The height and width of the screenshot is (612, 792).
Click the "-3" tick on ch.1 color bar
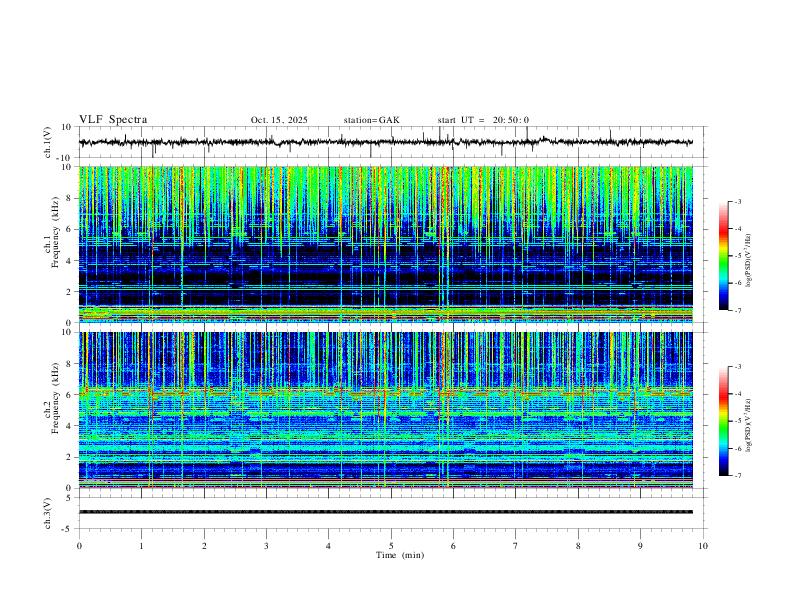click(737, 201)
